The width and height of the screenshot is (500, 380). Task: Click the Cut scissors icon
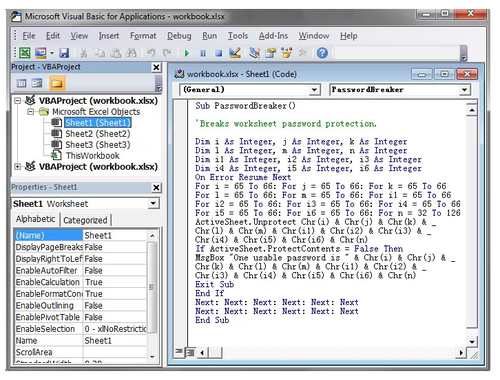pyautogui.click(x=84, y=53)
